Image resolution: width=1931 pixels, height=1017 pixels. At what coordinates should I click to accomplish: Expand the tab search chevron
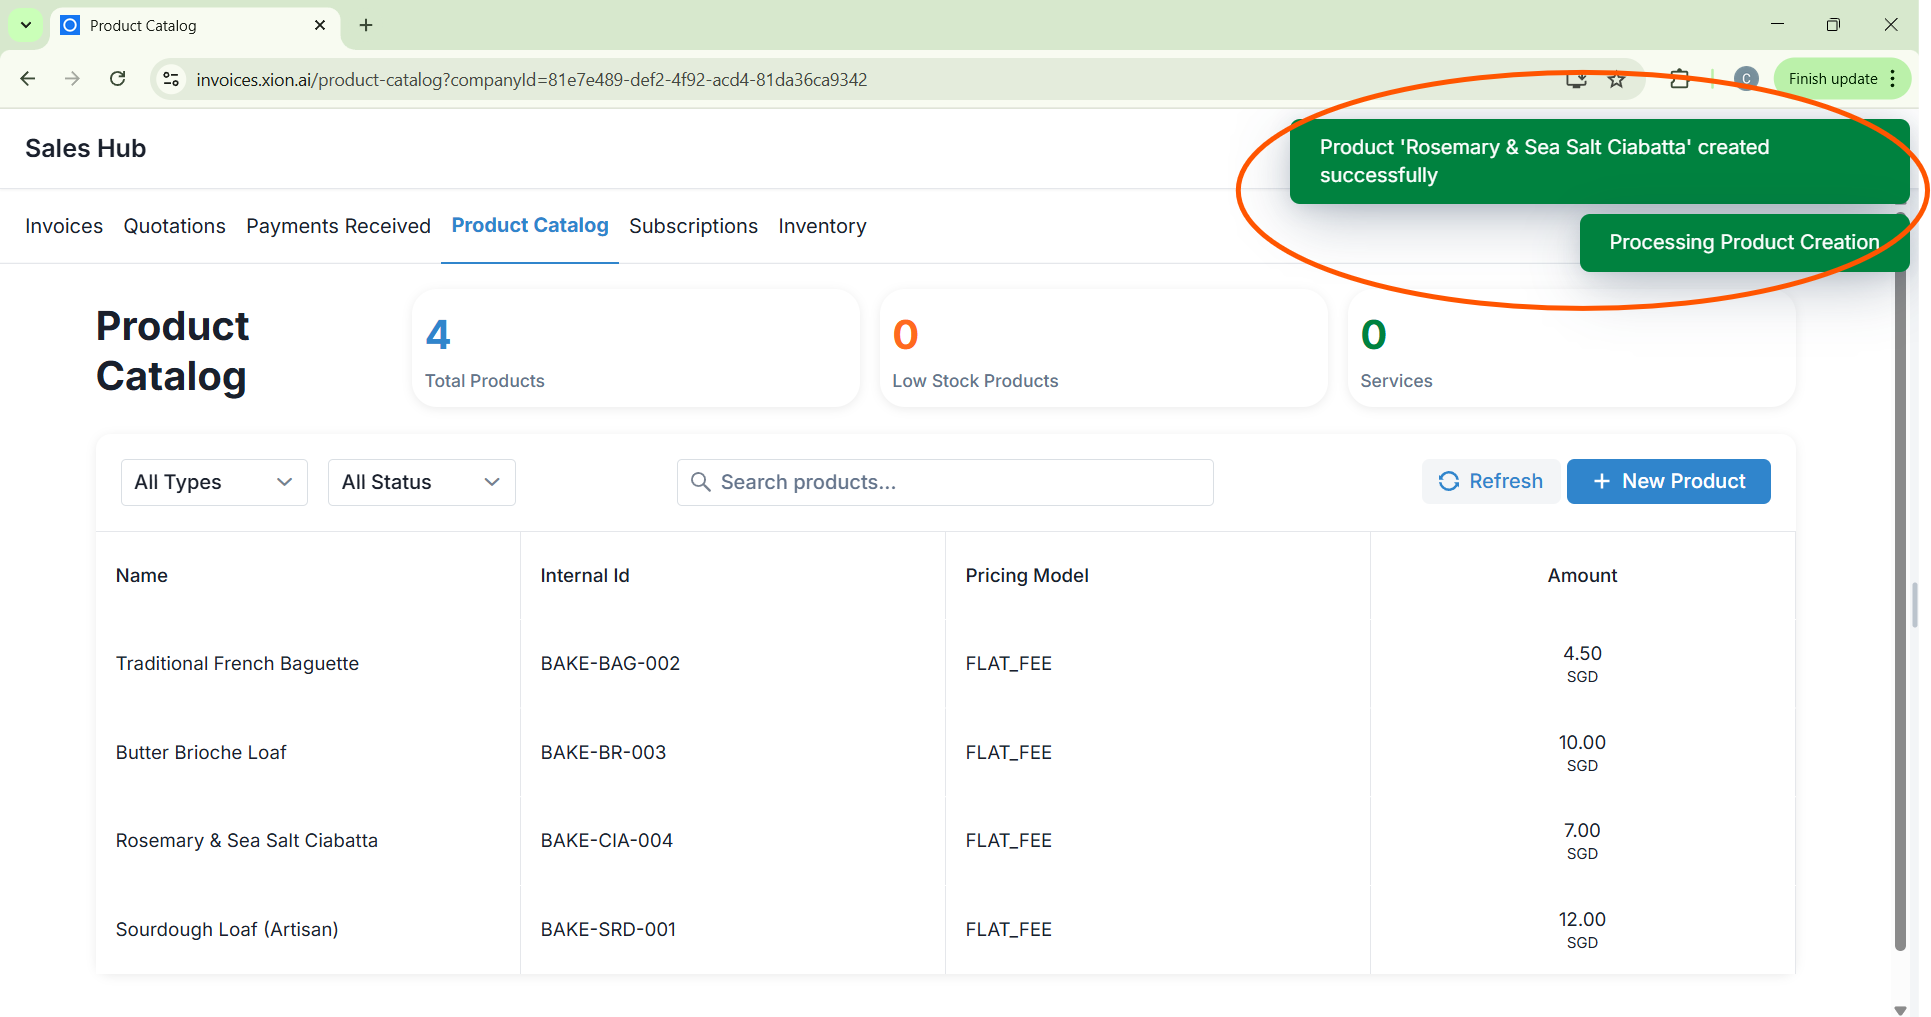26,25
